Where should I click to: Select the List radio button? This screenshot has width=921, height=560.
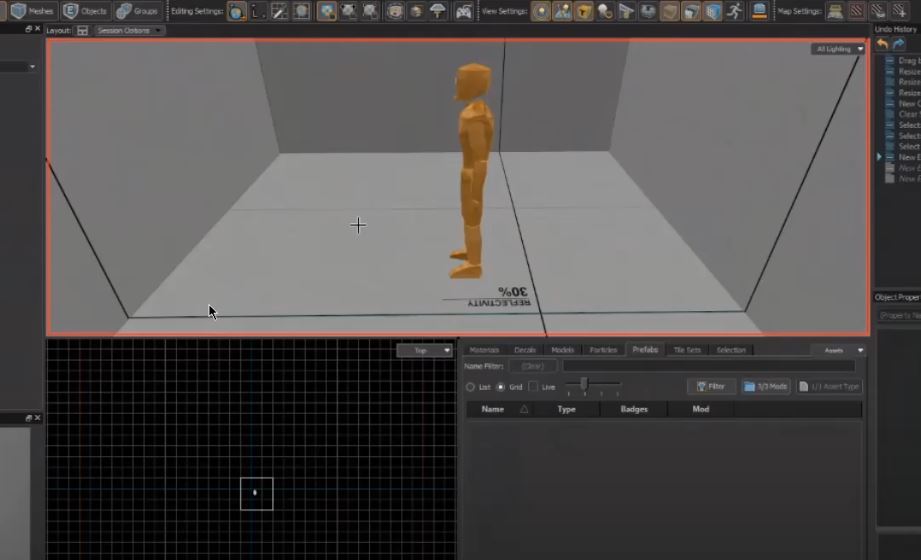(x=470, y=387)
